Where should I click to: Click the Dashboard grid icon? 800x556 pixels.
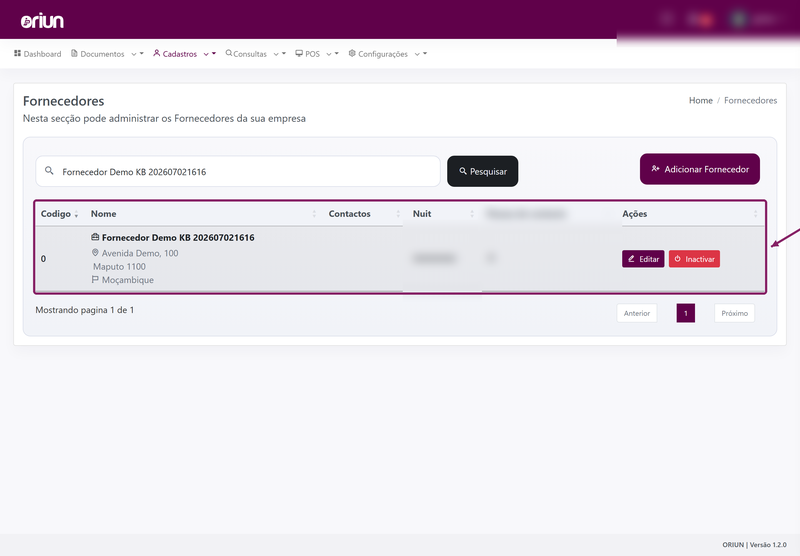(17, 53)
